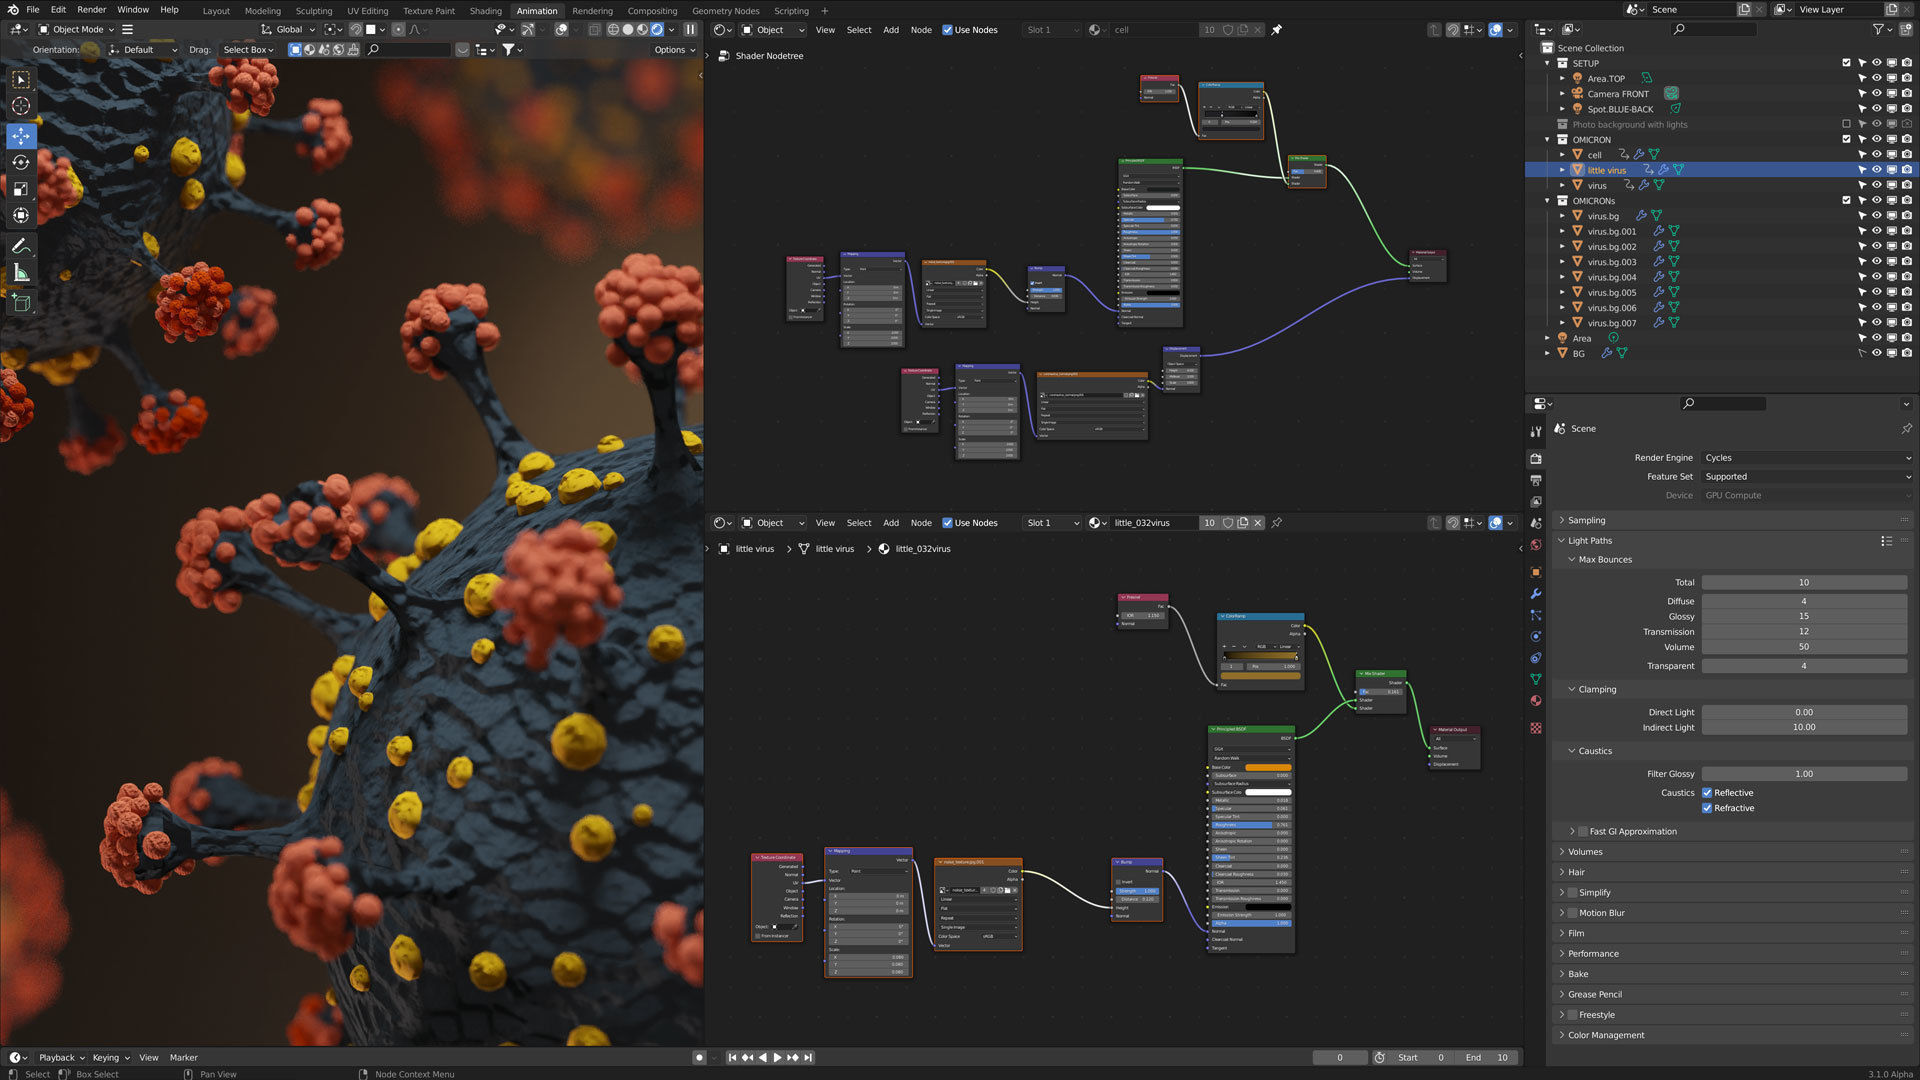Collapse the OMICRON collection in outliner

pos(1547,140)
